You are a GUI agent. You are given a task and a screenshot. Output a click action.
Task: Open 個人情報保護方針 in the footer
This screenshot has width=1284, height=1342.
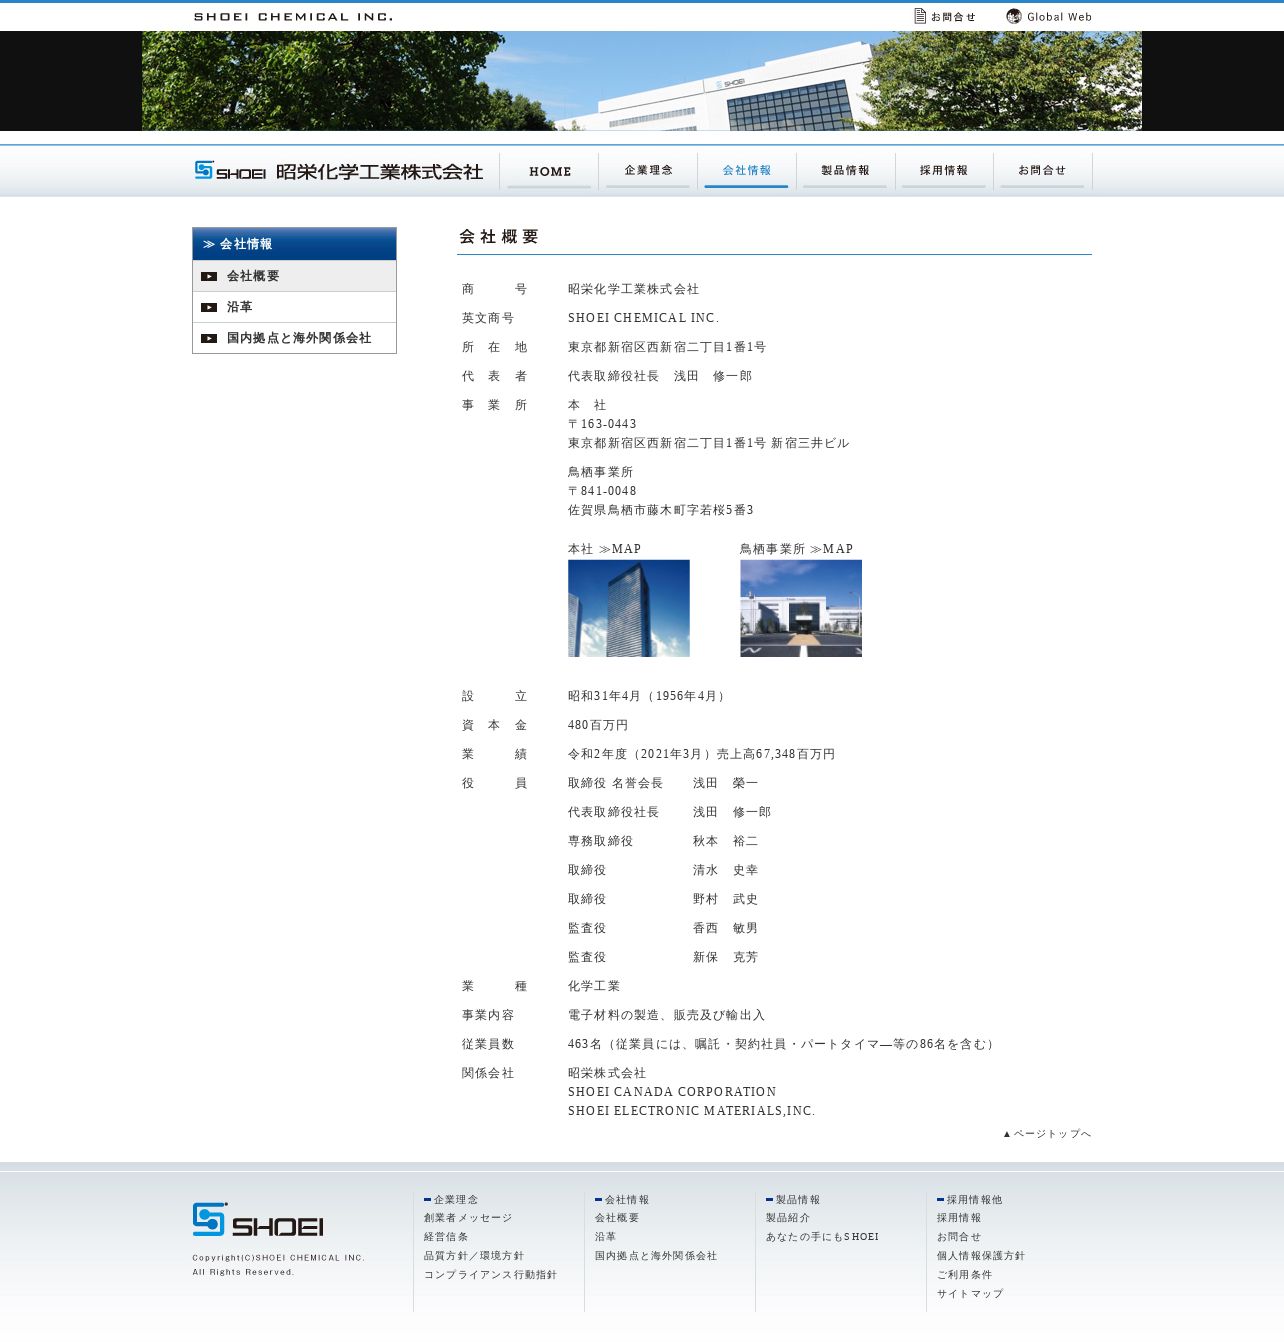pyautogui.click(x=981, y=1256)
